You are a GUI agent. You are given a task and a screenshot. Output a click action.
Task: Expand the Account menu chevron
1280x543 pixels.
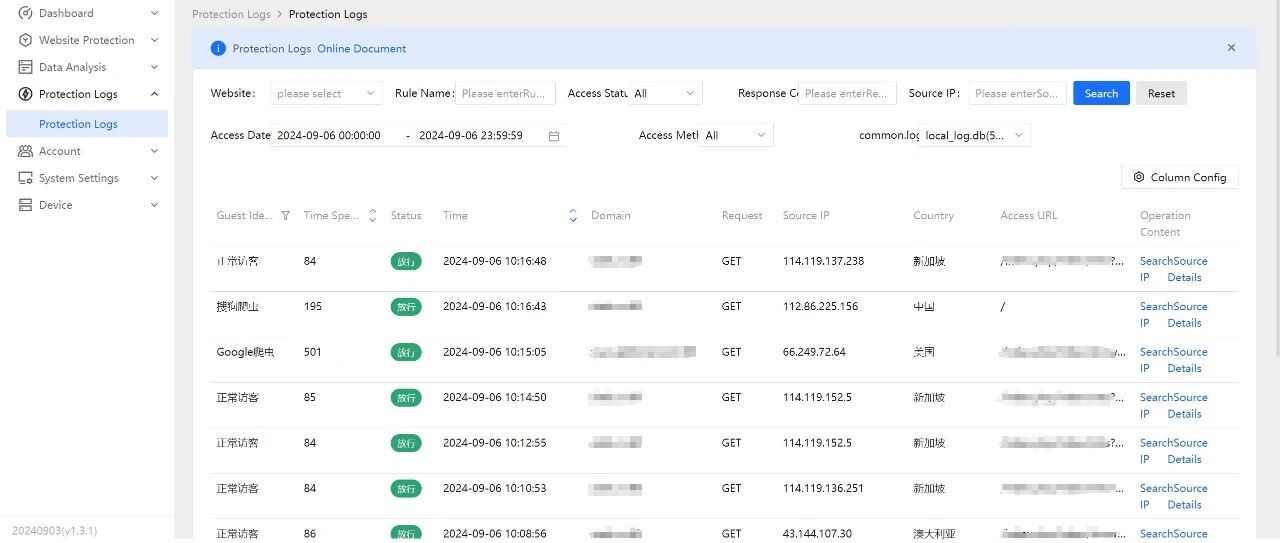tap(154, 151)
